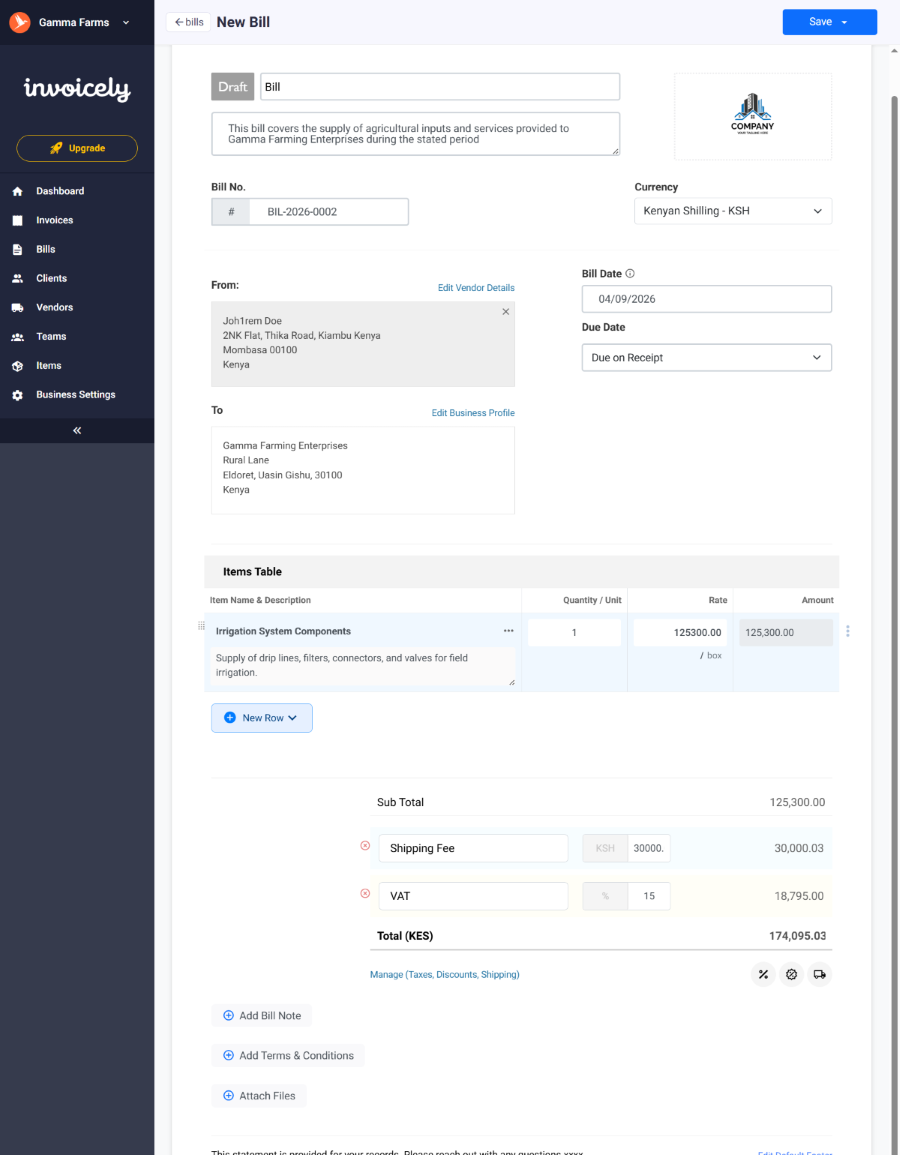
Task: Open Clients in the sidebar
Action: (52, 278)
